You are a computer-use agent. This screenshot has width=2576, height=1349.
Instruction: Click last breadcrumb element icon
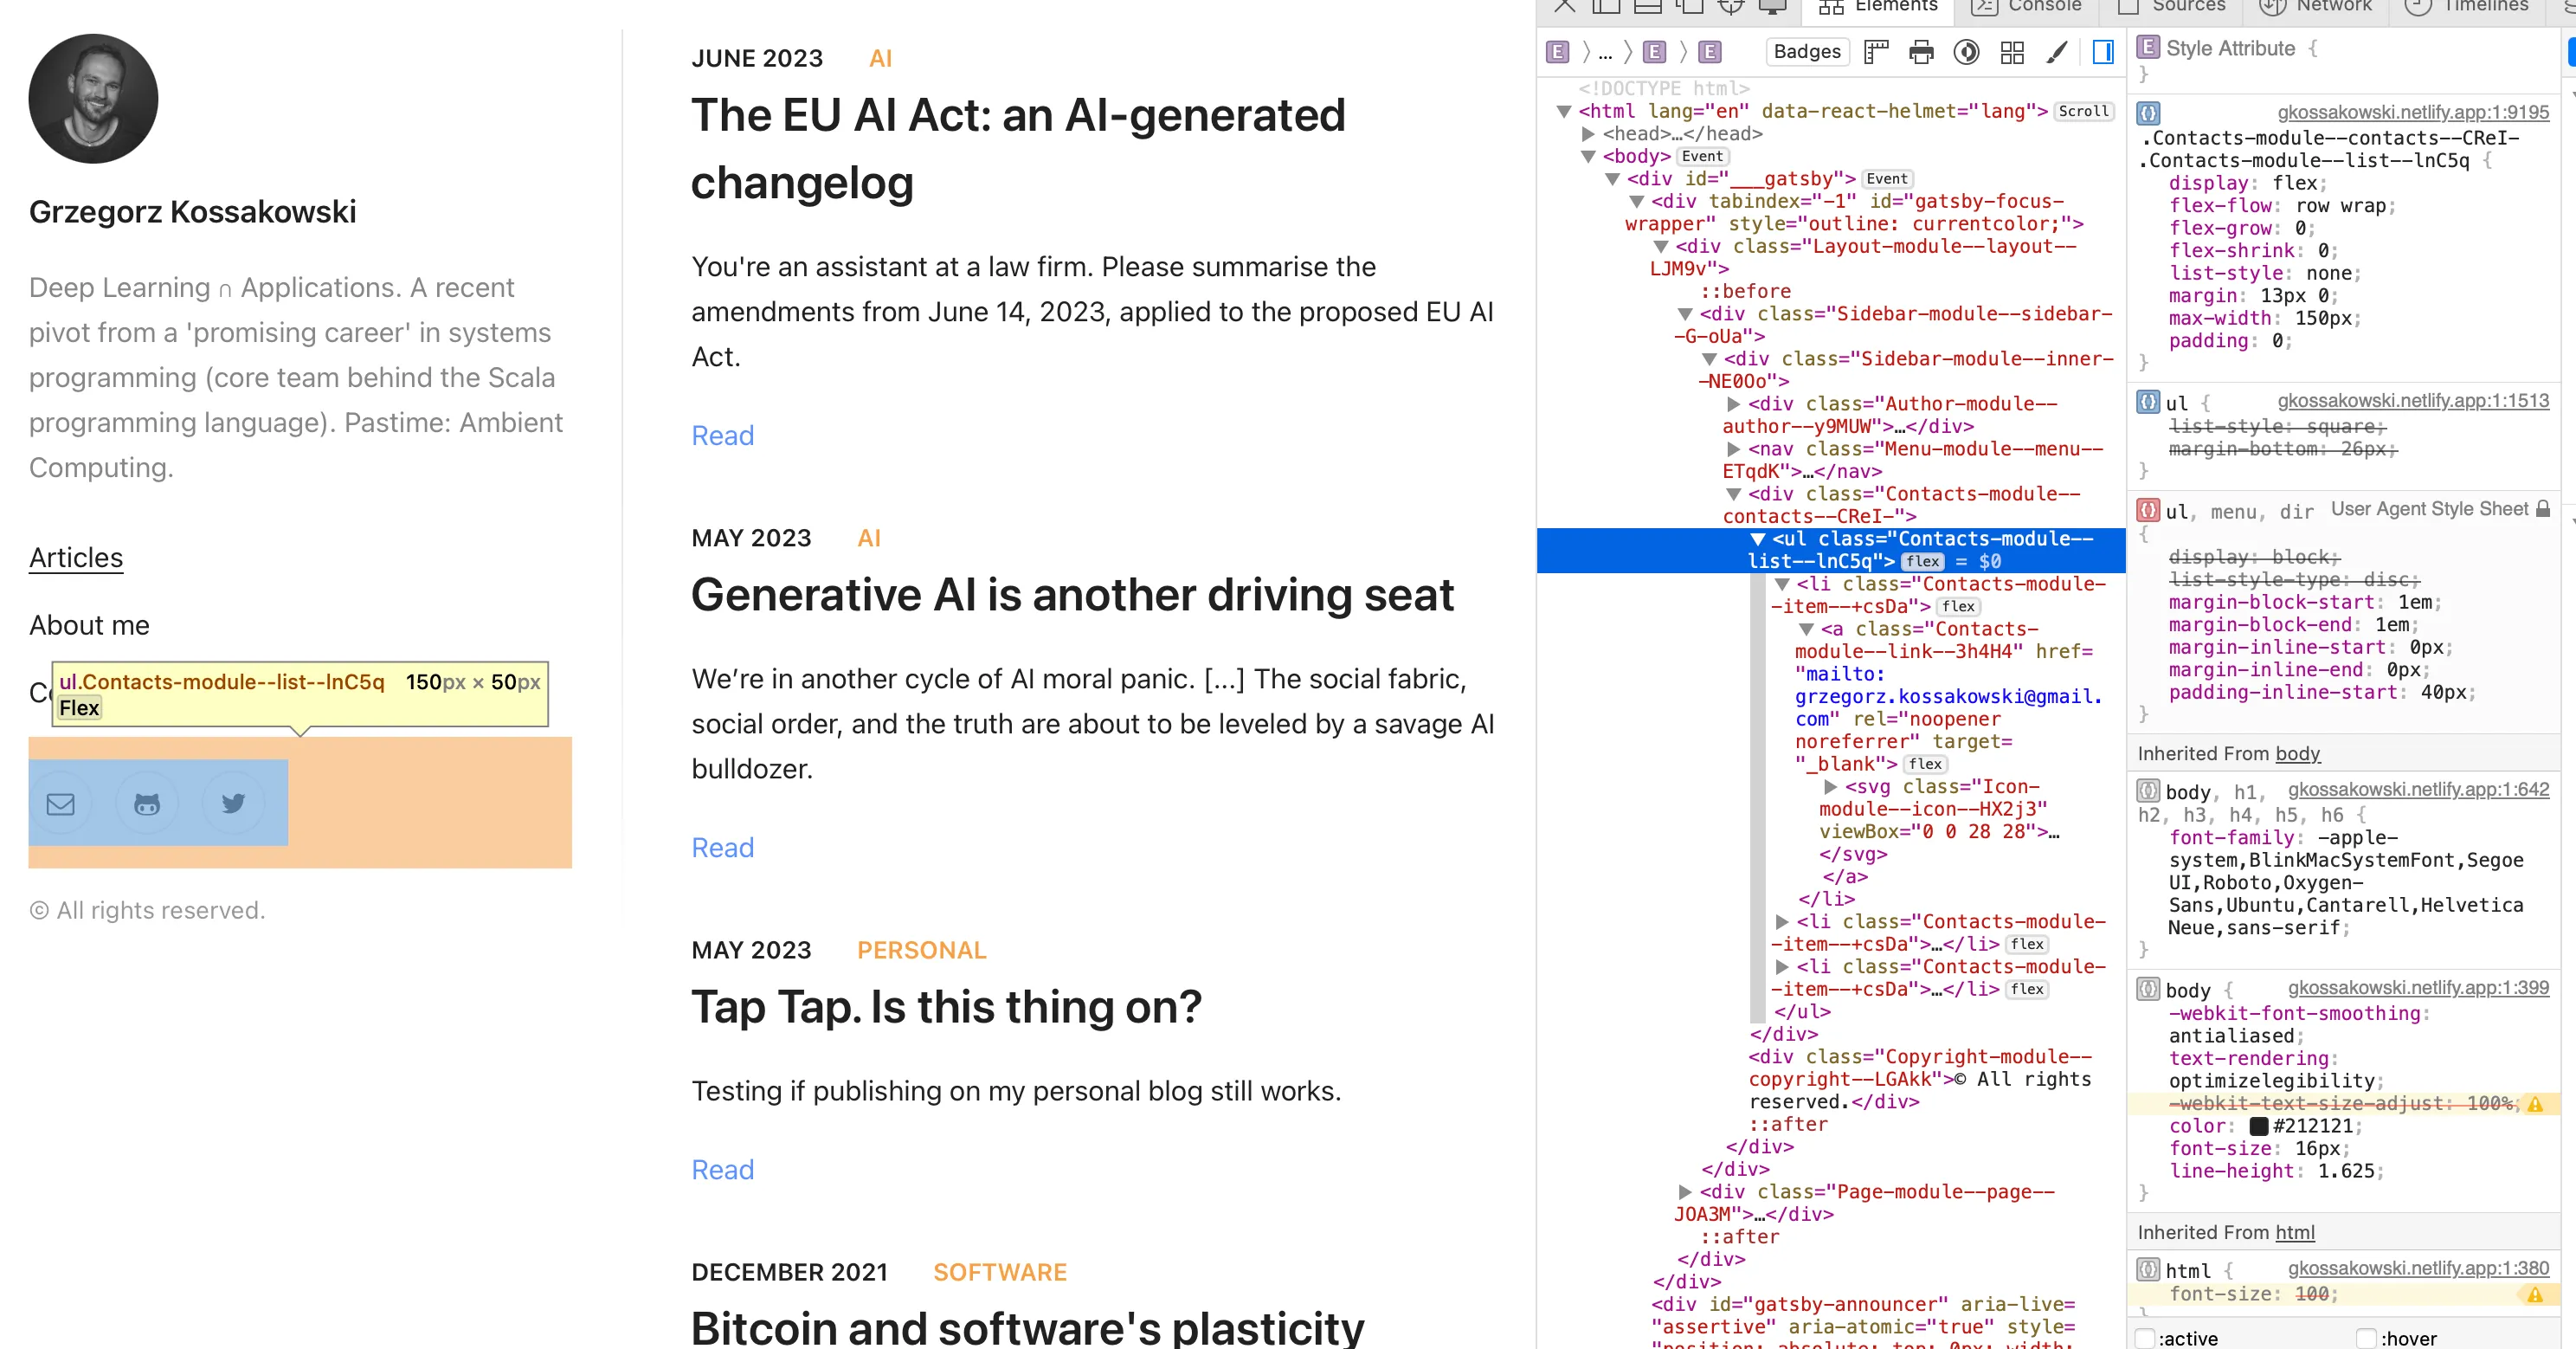[1710, 51]
